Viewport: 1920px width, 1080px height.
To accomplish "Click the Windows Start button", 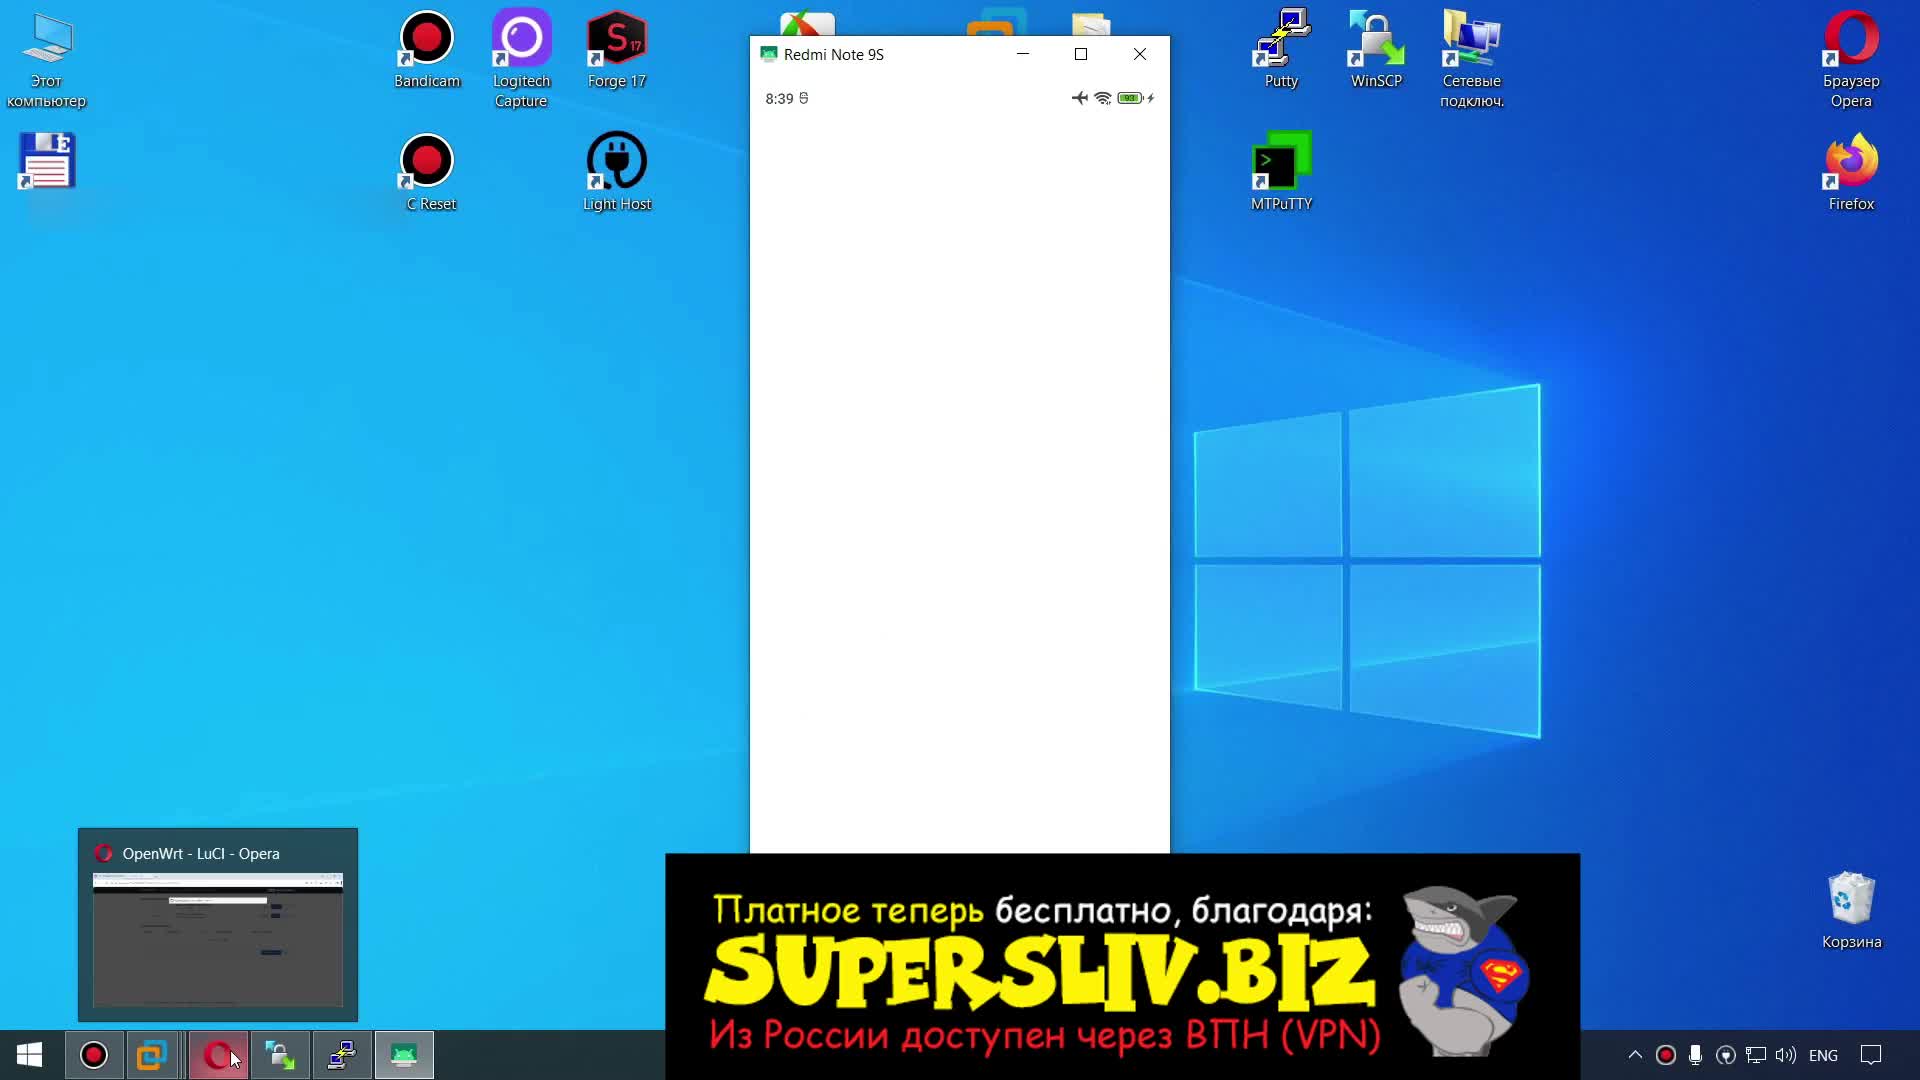I will [29, 1055].
